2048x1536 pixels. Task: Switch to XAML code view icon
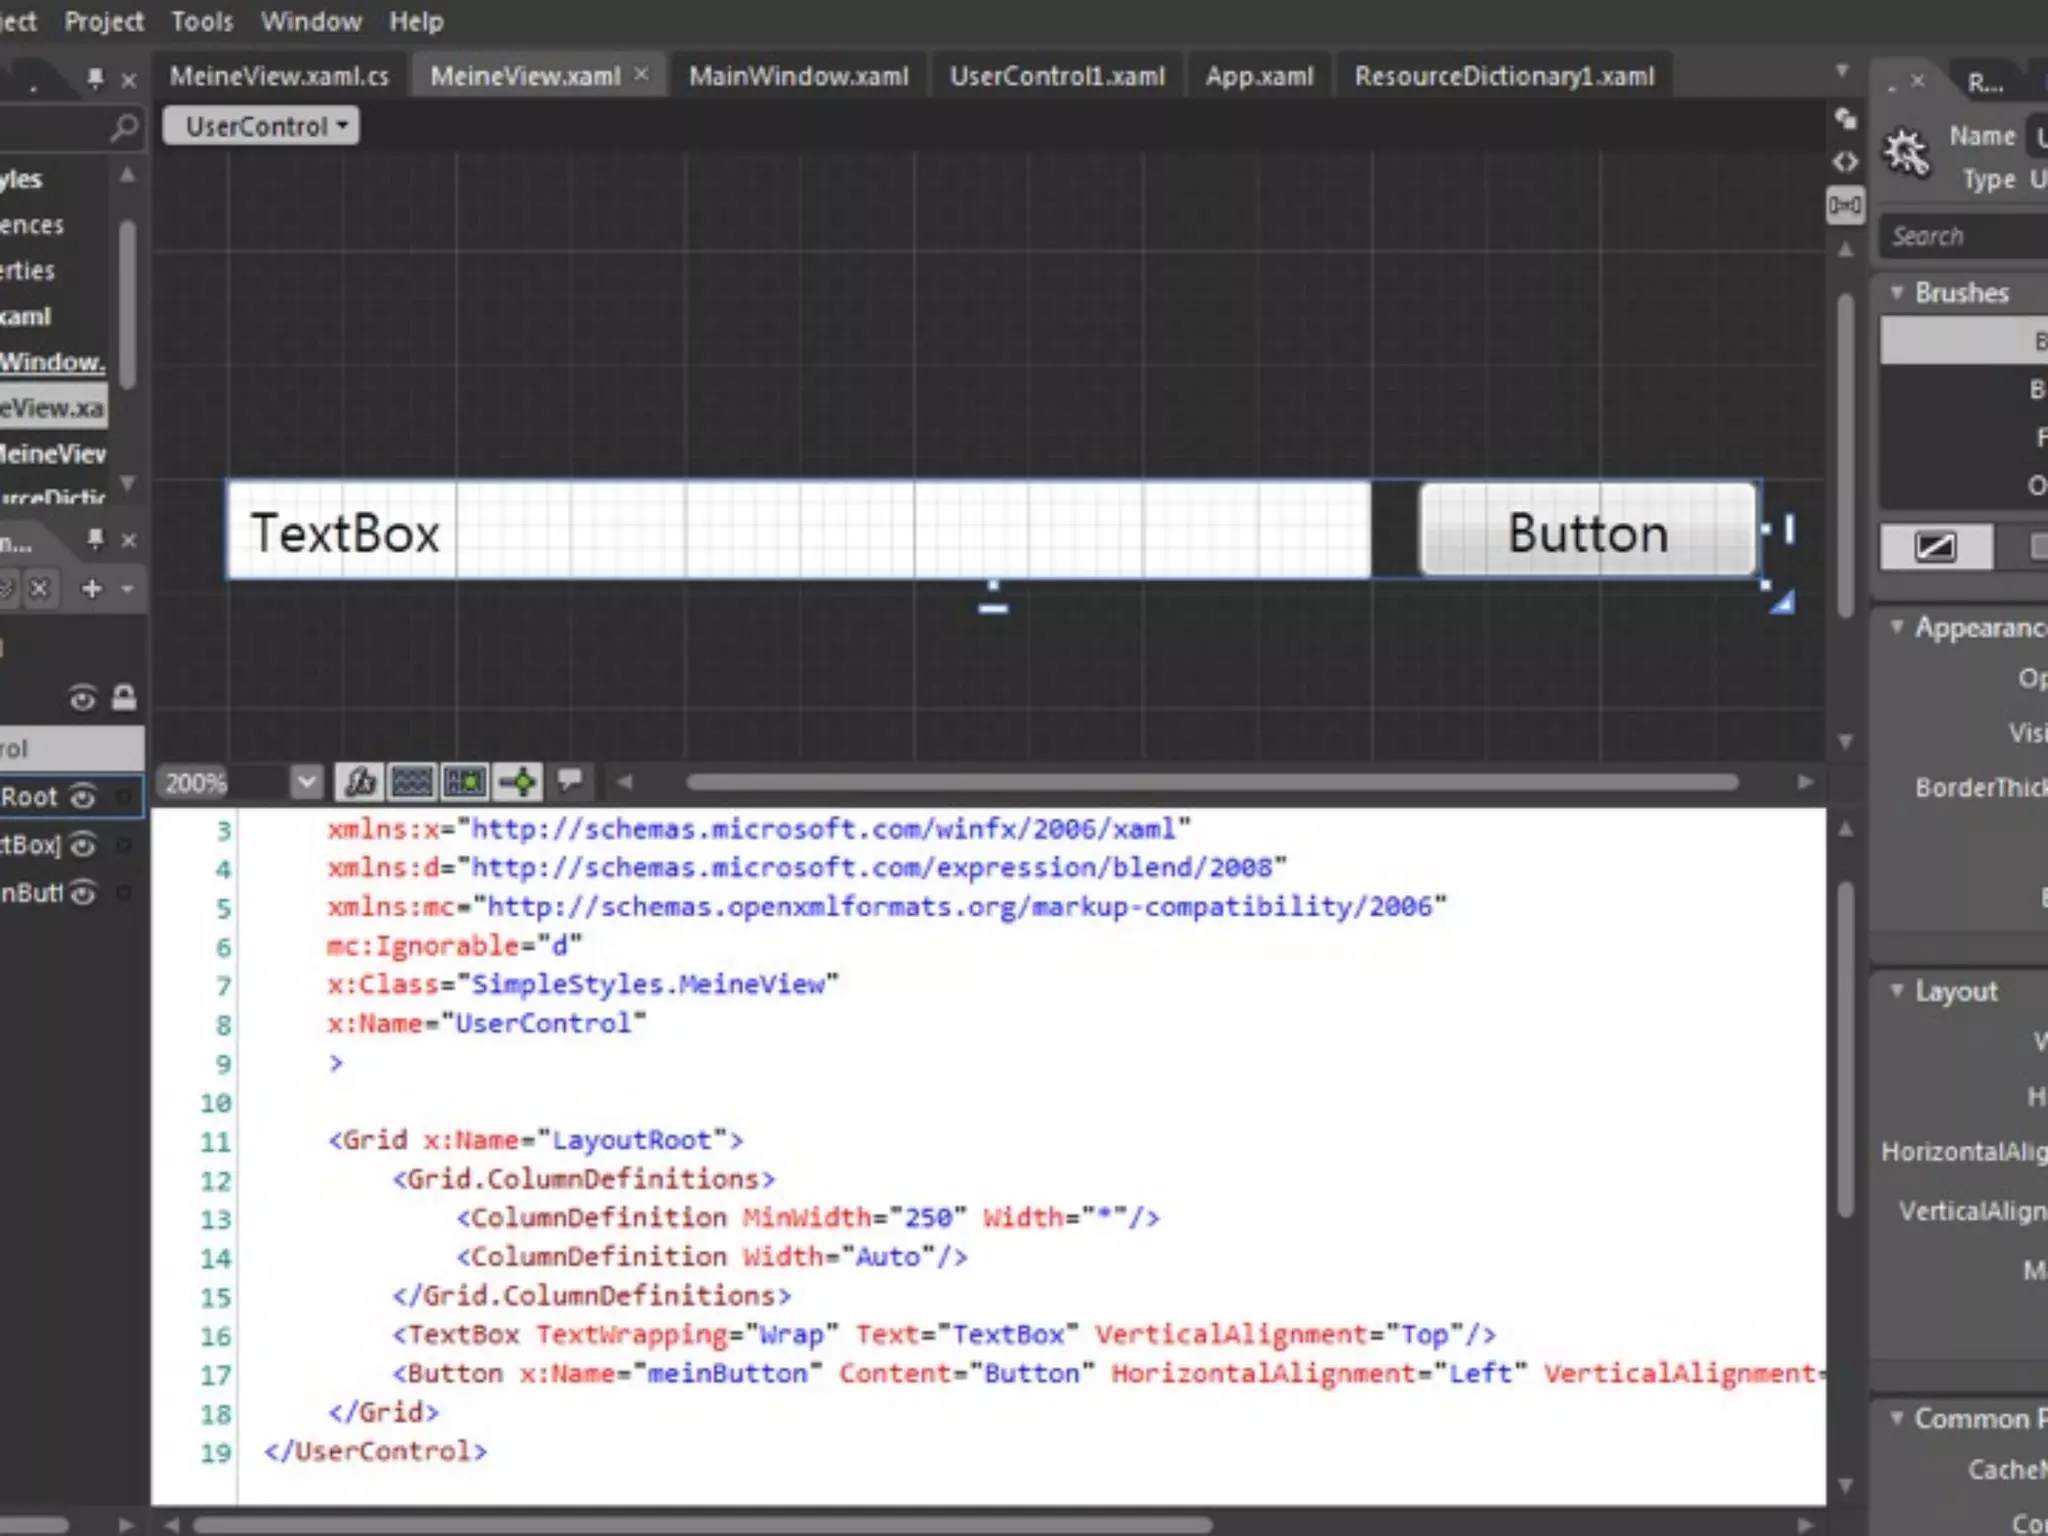[1845, 162]
